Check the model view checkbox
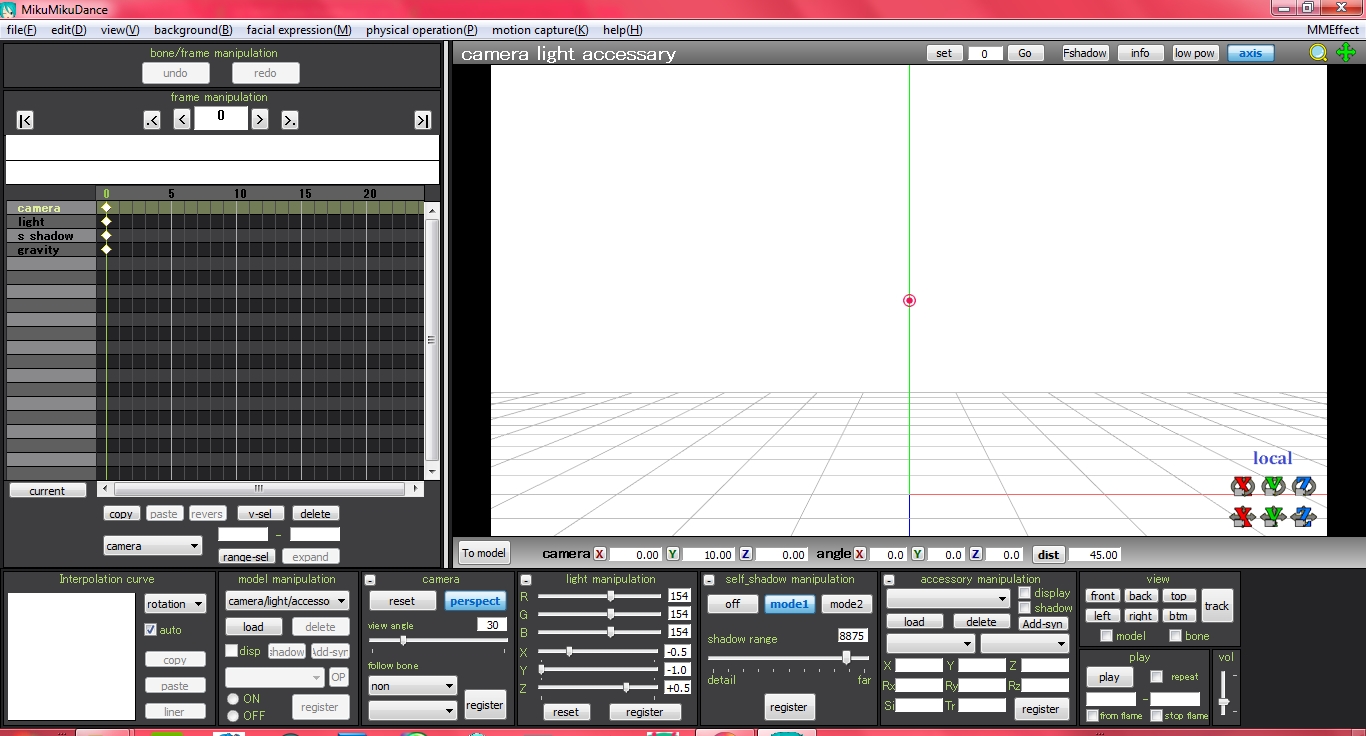 [x=1106, y=636]
